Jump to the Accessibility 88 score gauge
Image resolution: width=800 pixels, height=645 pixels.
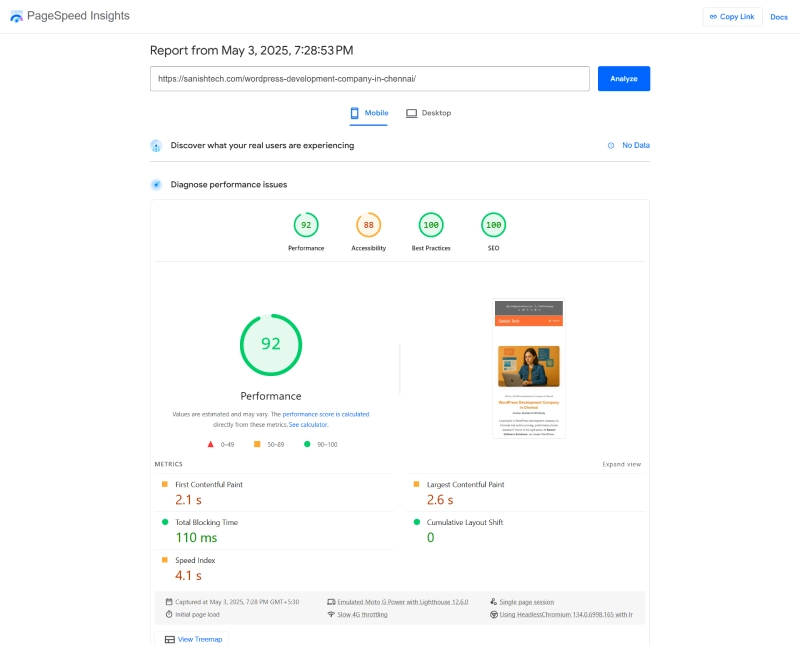[x=368, y=225]
